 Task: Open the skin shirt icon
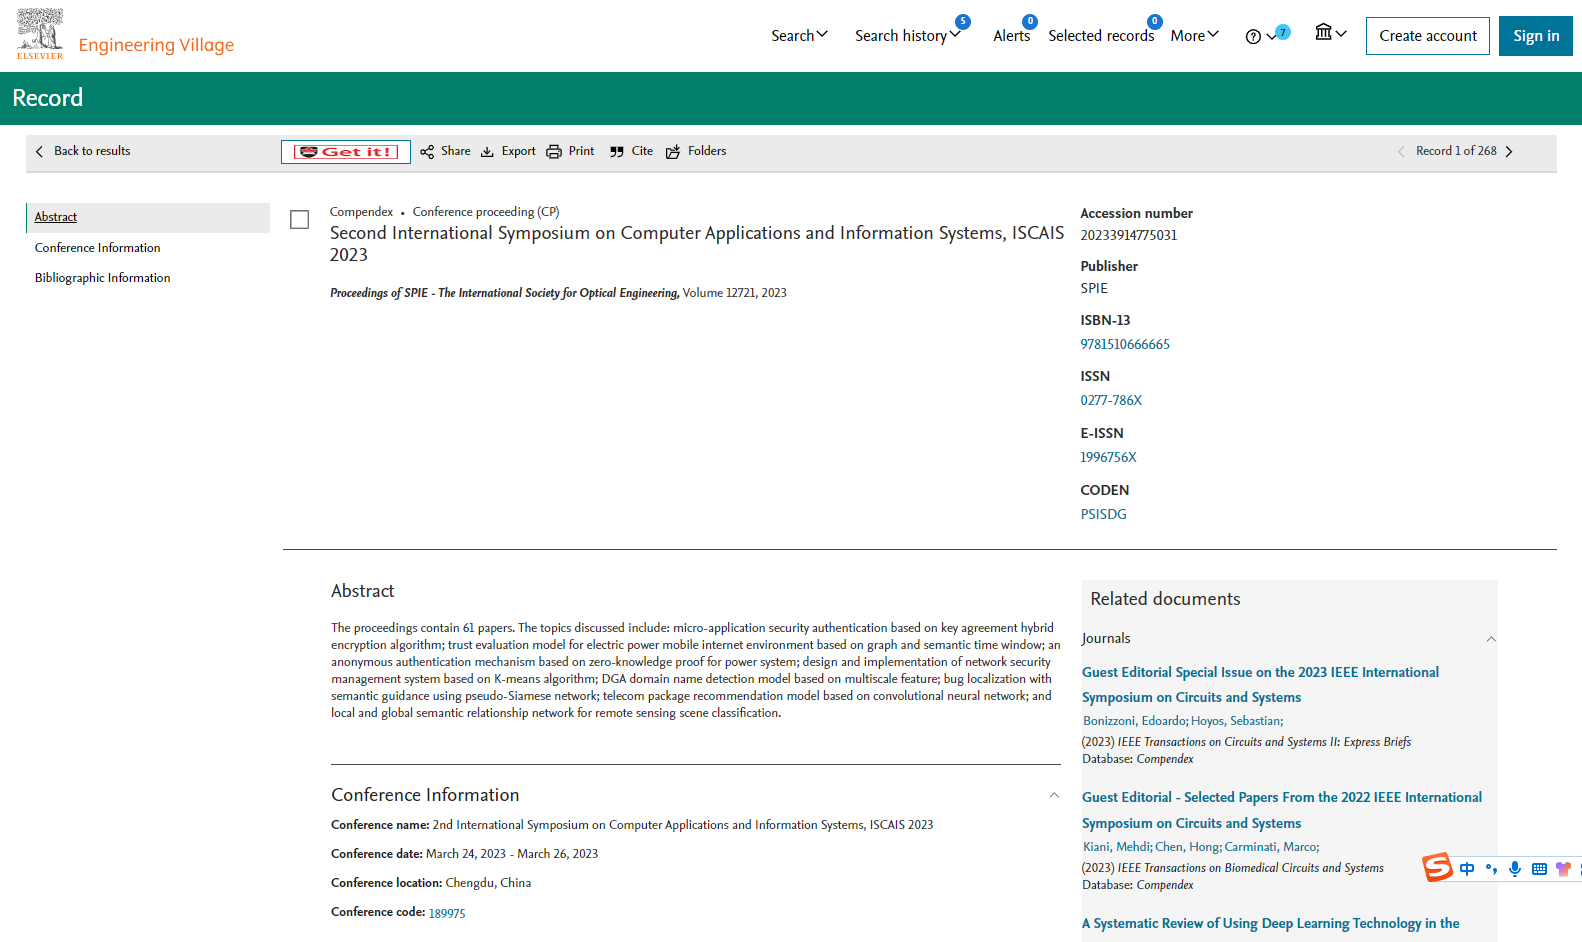pyautogui.click(x=1563, y=869)
